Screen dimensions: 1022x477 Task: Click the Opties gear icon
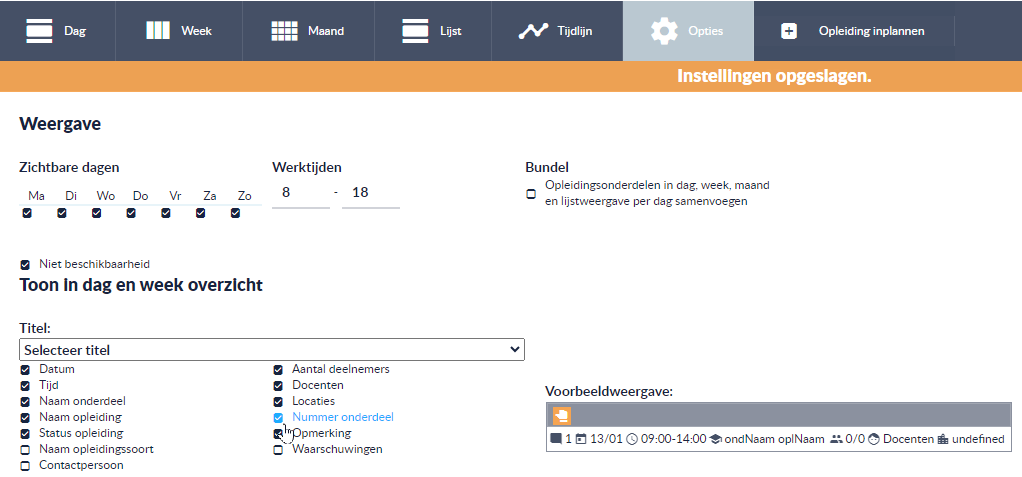coord(664,31)
